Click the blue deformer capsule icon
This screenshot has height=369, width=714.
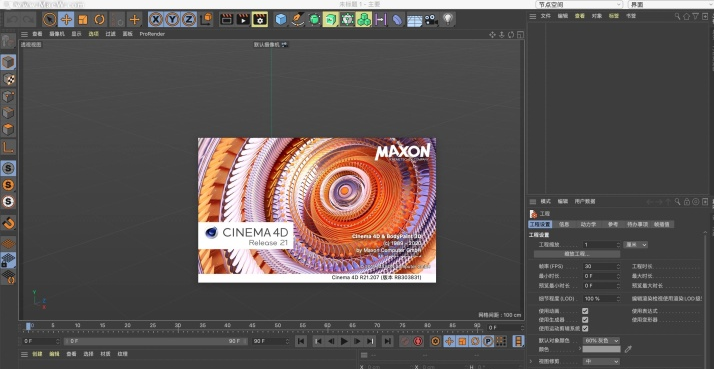coord(398,20)
